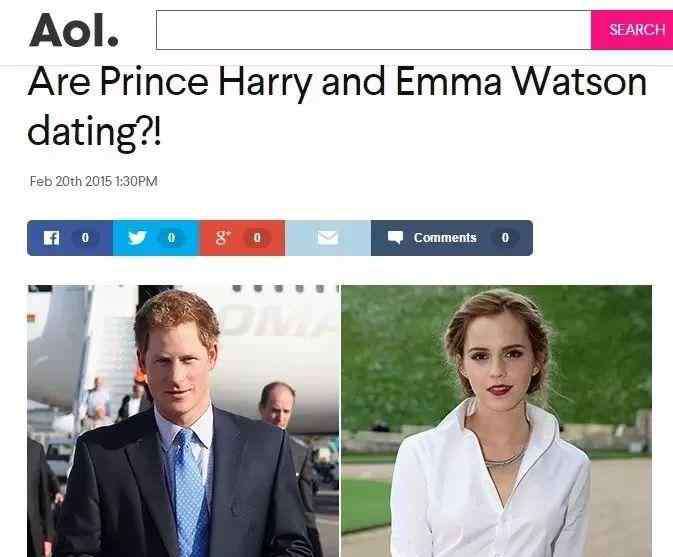Share via the Facebook icon
The height and width of the screenshot is (557, 673).
52,238
